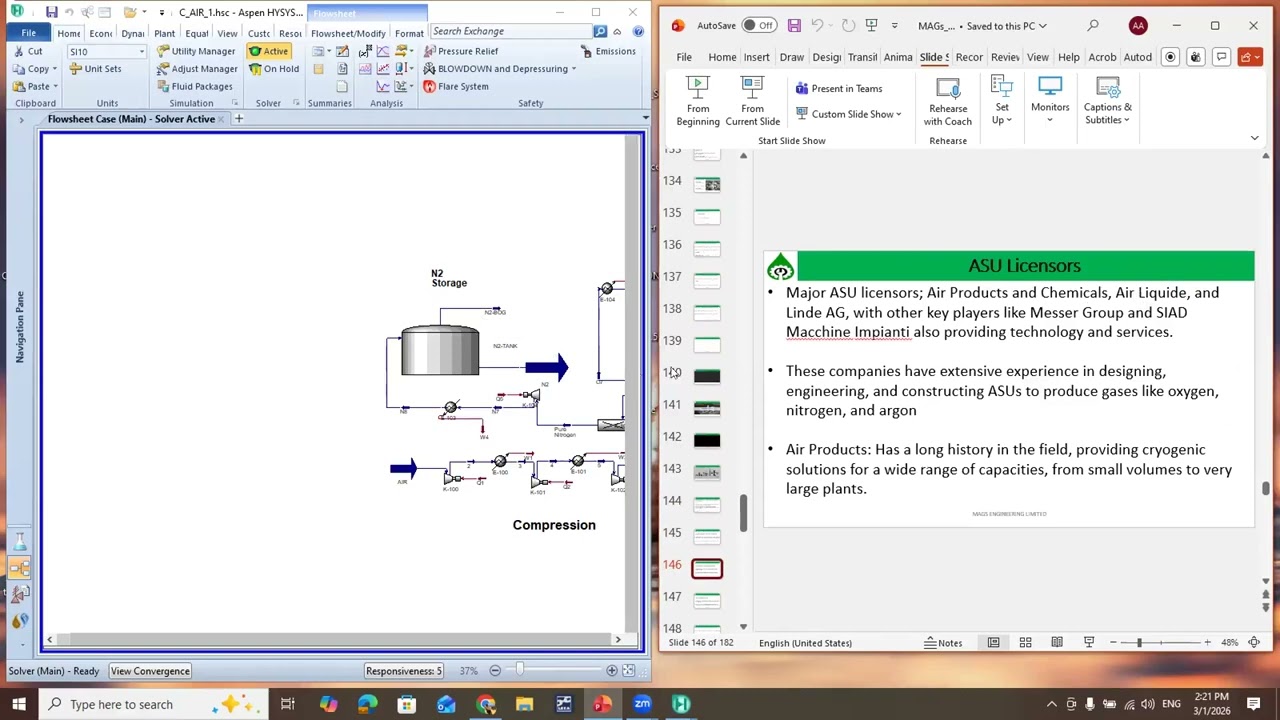Collapse the PowerPoint ribbon chevron

pyautogui.click(x=1254, y=138)
